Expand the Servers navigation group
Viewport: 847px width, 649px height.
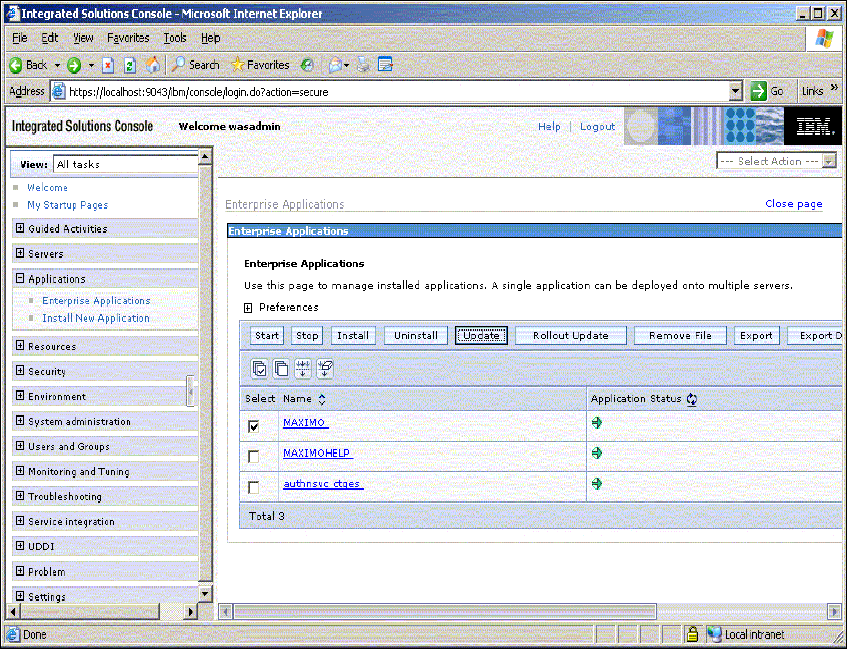click(x=20, y=254)
